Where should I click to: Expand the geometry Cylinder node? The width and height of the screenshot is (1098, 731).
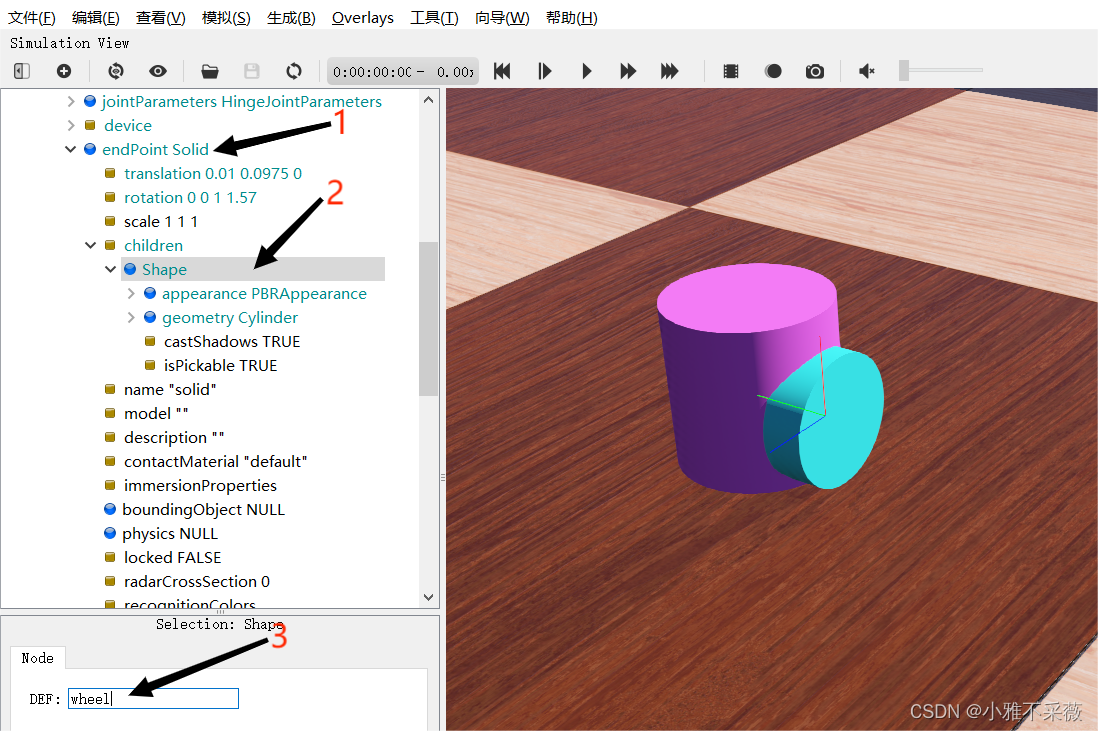131,318
